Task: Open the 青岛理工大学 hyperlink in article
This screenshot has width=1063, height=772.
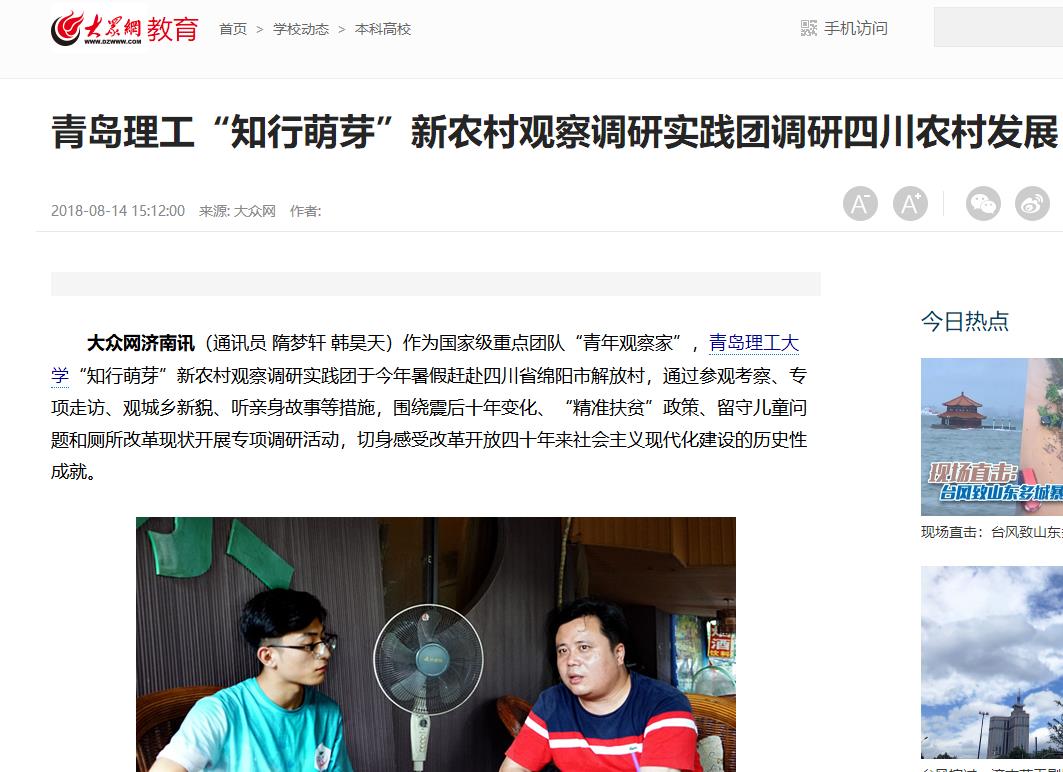Action: pyautogui.click(x=754, y=343)
